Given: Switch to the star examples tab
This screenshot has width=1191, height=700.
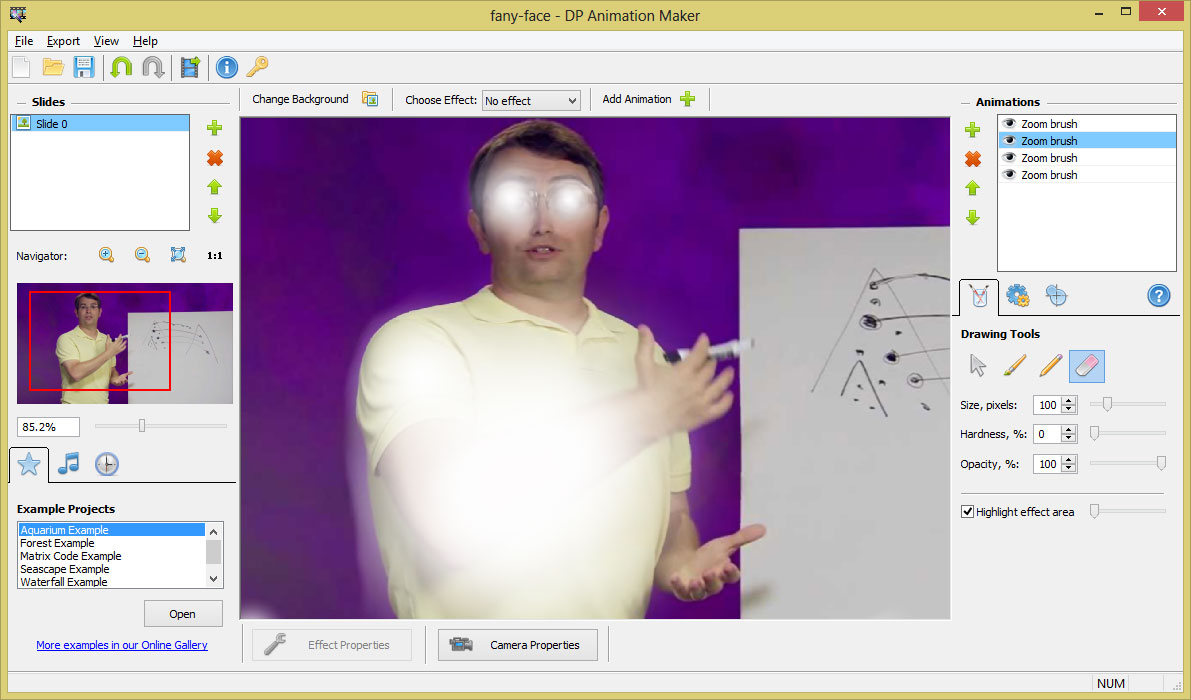Looking at the screenshot, I should [29, 464].
